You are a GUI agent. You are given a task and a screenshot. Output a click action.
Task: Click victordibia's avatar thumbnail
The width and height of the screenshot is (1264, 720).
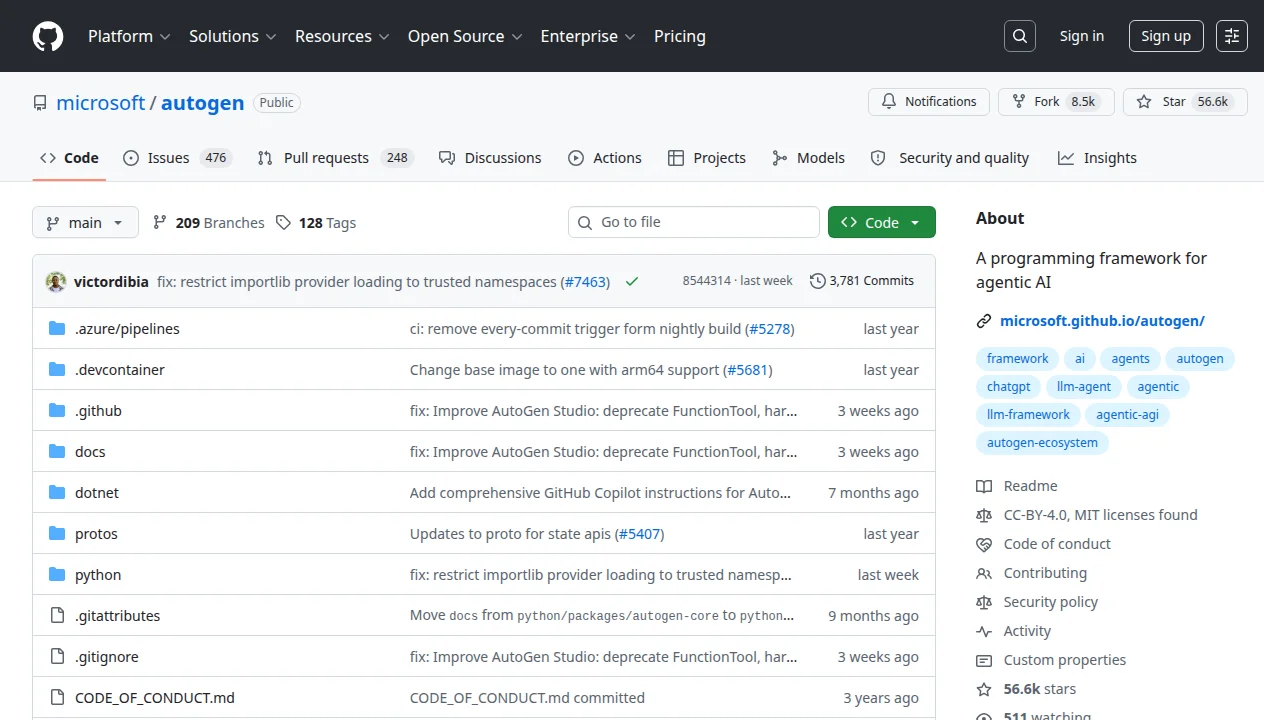[55, 281]
